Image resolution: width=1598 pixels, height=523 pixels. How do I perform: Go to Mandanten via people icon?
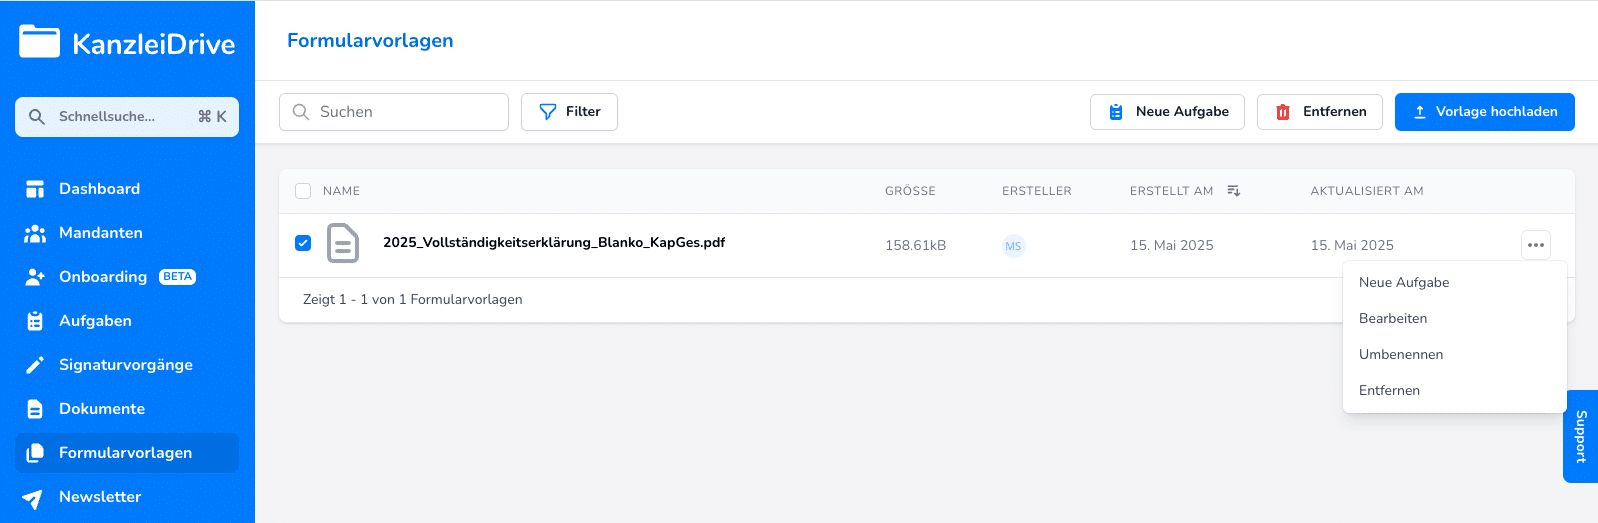pyautogui.click(x=35, y=233)
